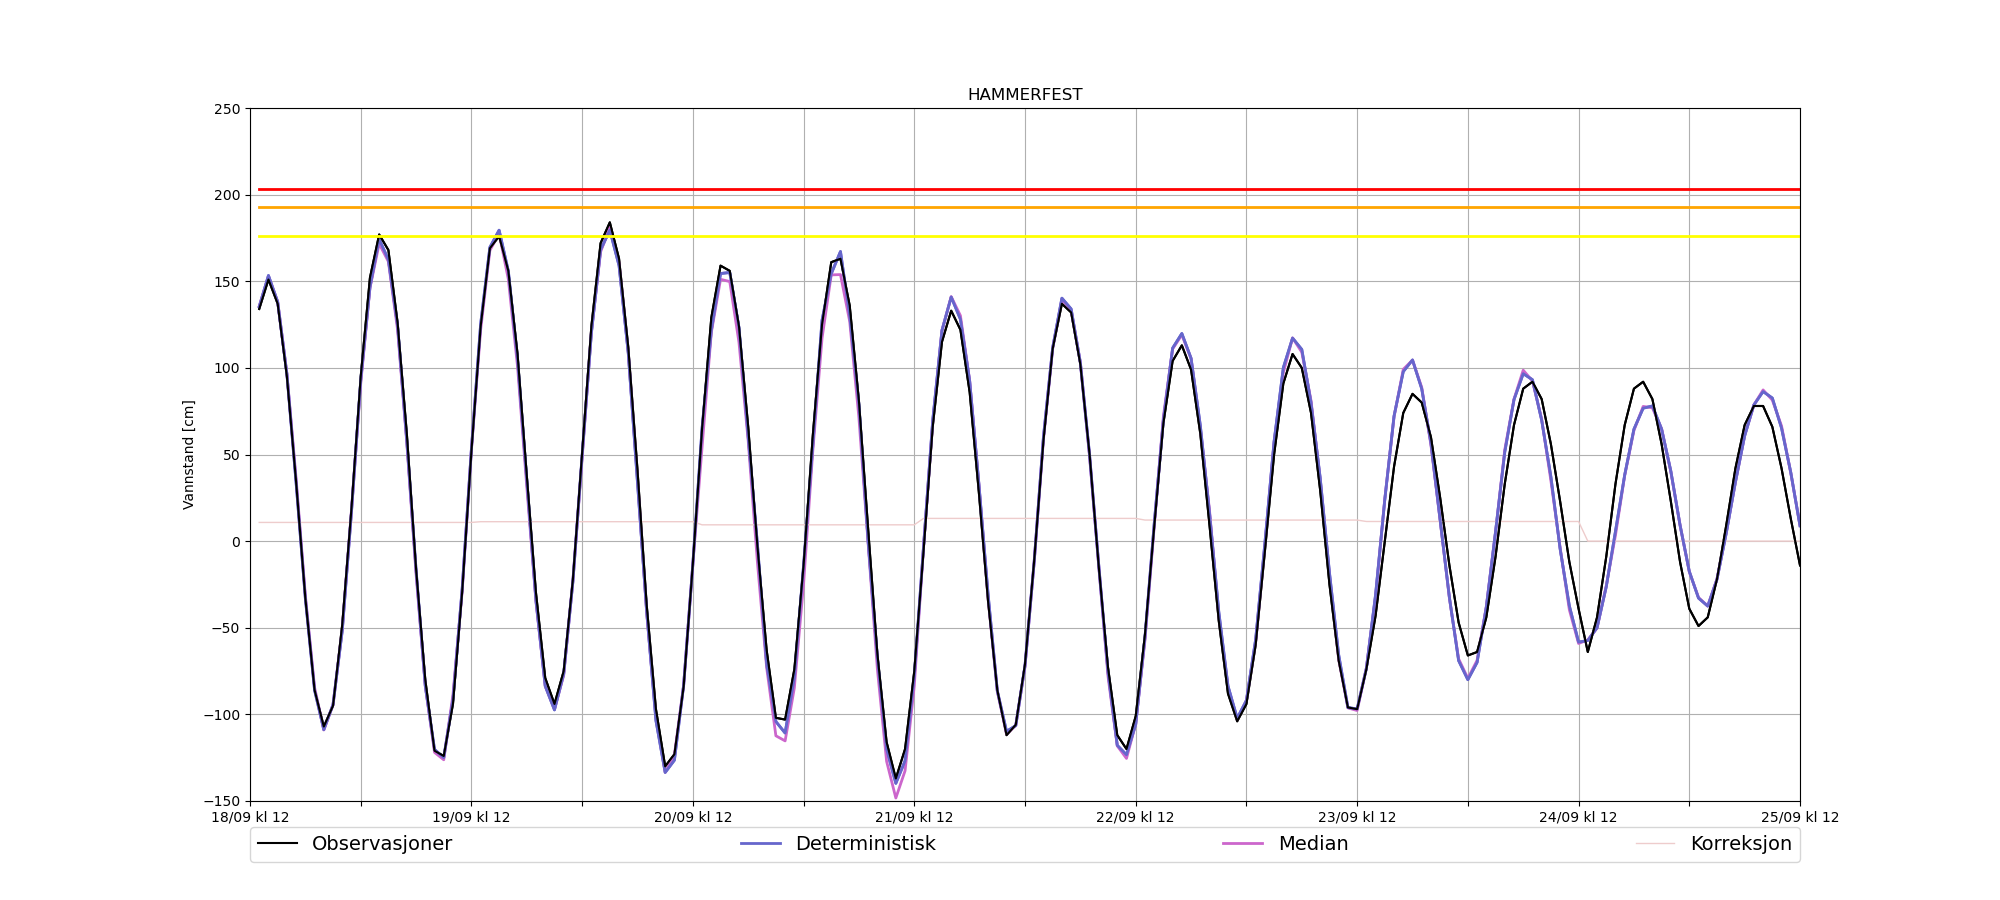Viewport: 2000px width, 900px height.
Task: Click the 19/09 kl 12 axis tick label
Action: (x=471, y=817)
